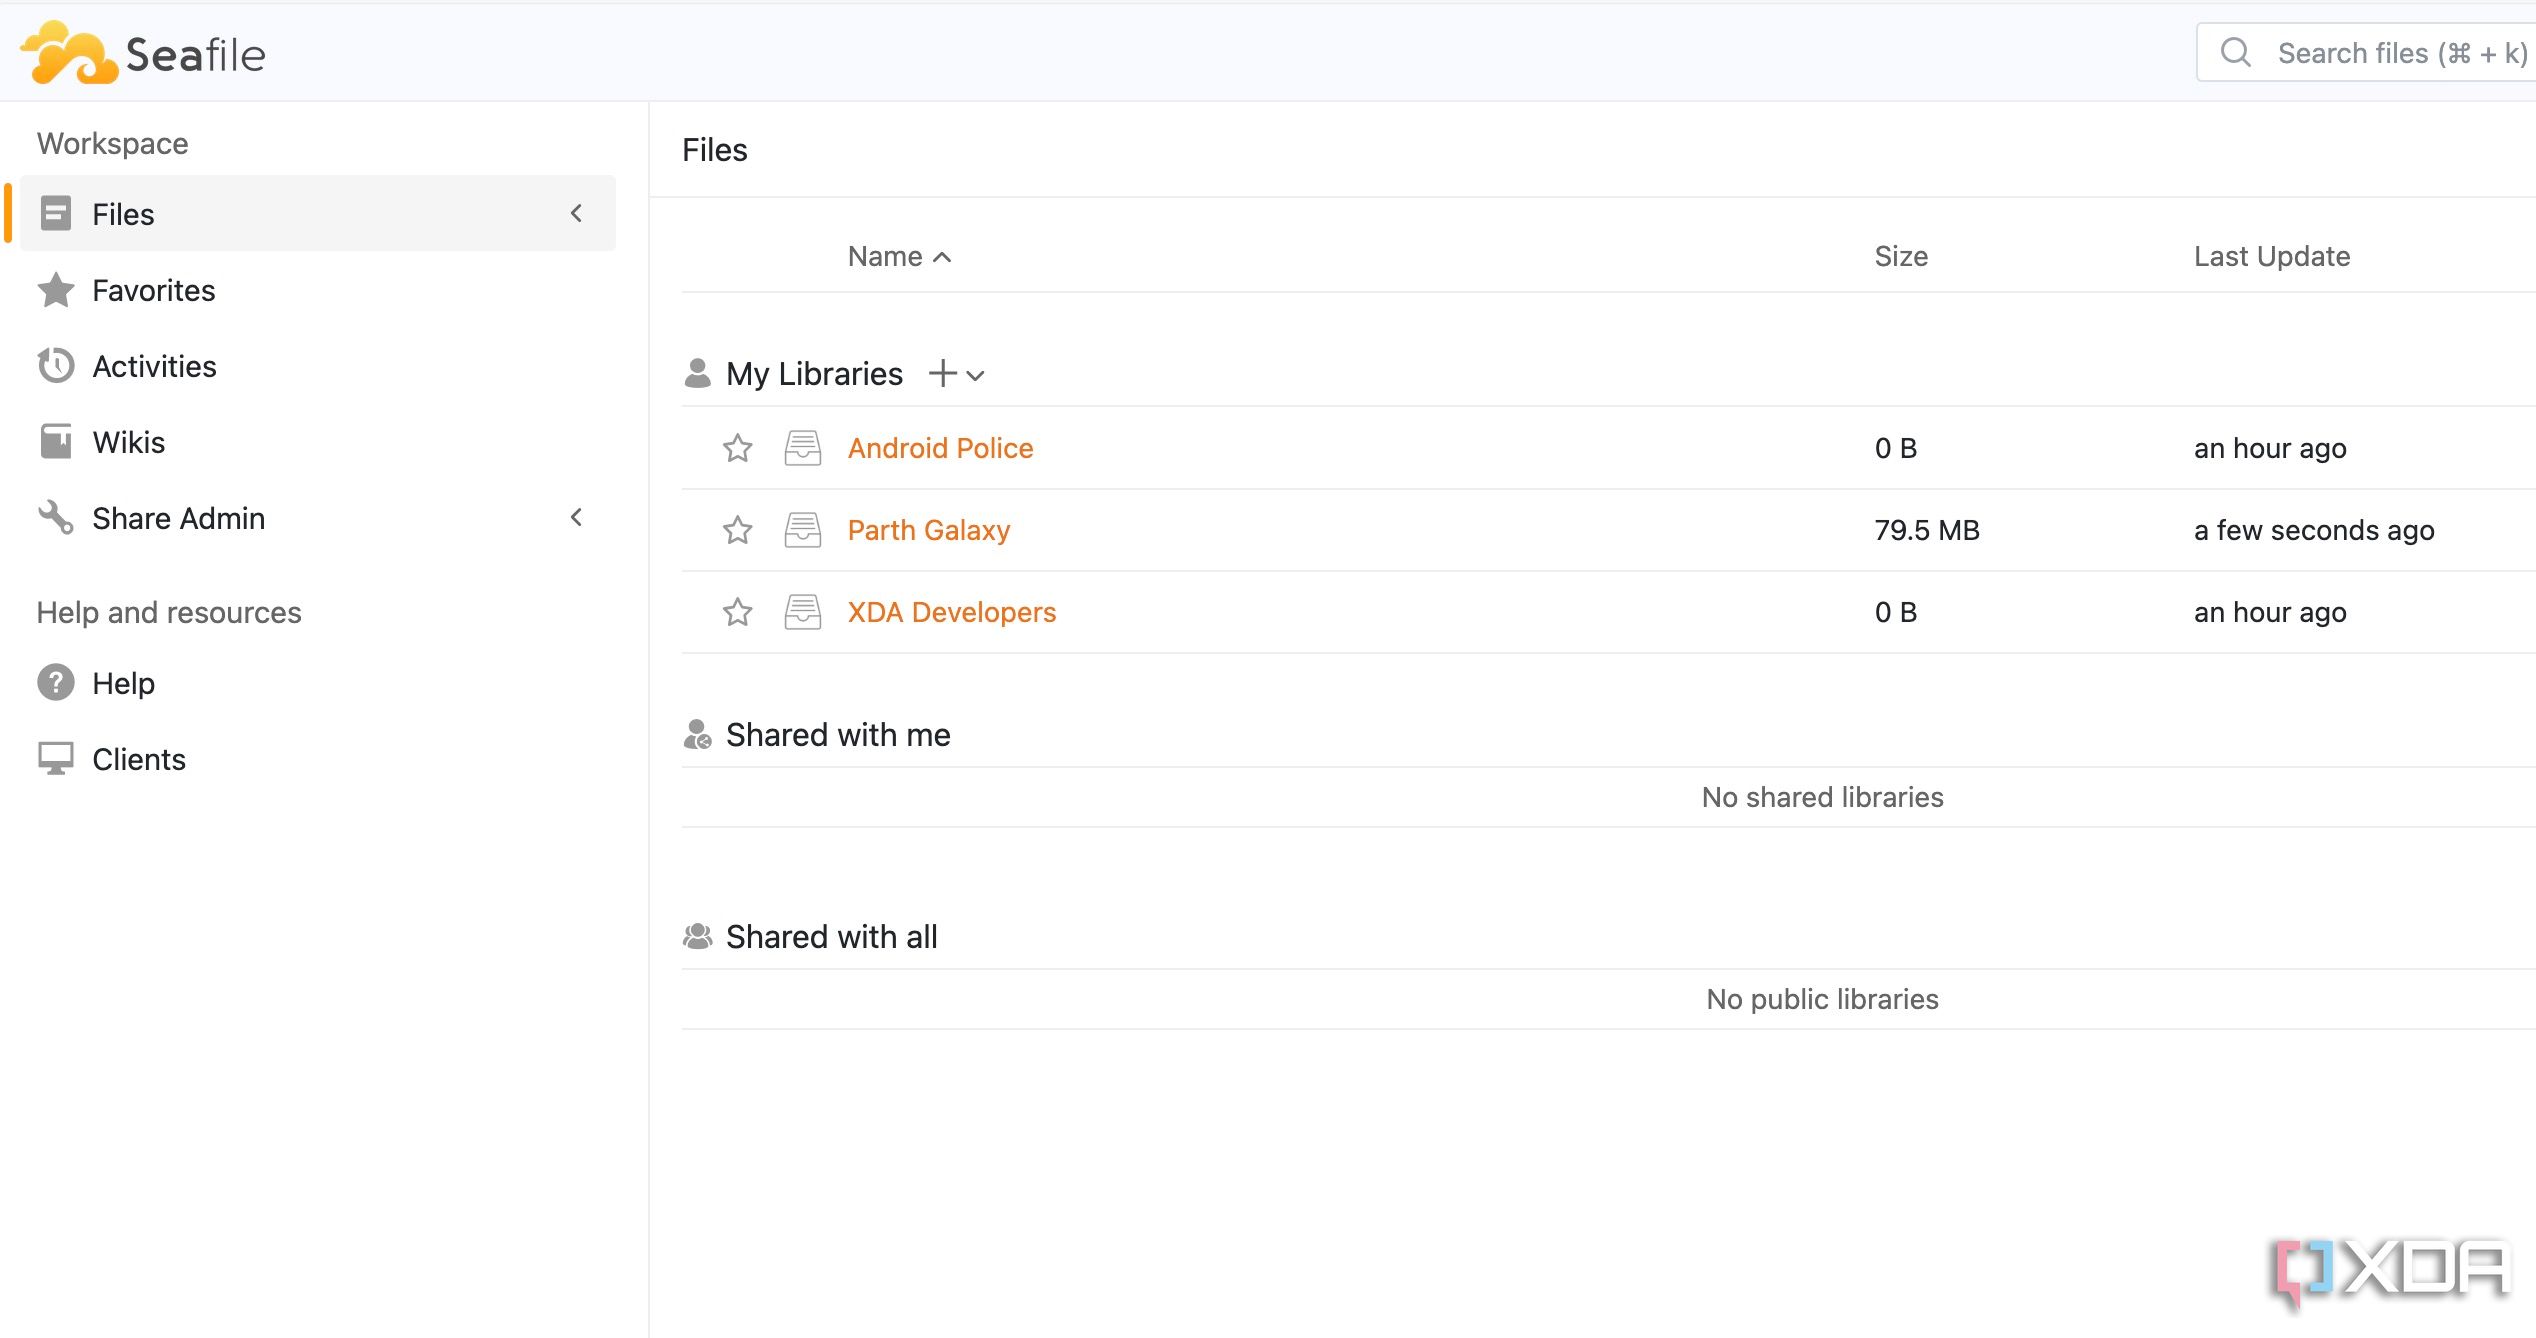The image size is (2536, 1338).
Task: Click the Files page title
Action: coord(714,150)
